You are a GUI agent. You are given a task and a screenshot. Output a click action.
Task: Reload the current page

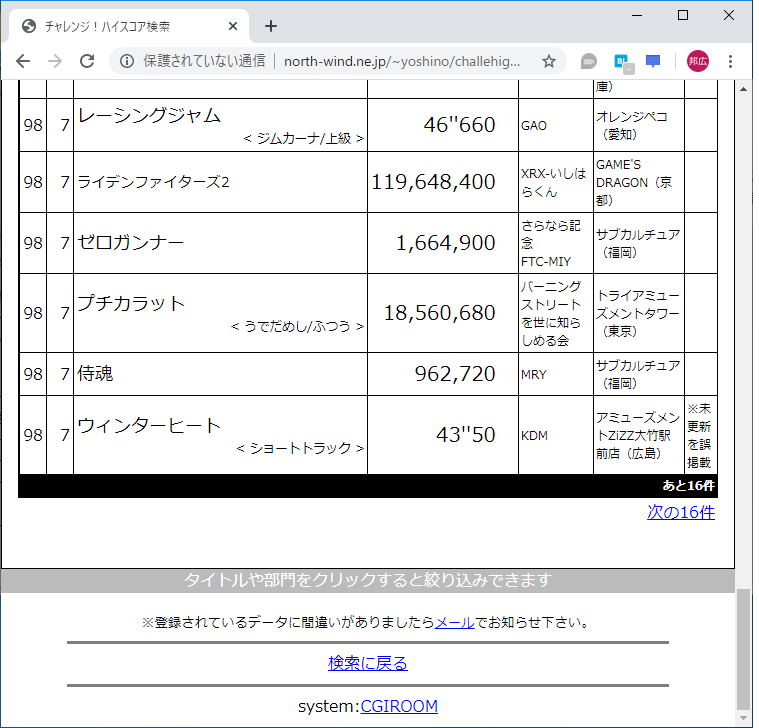(87, 61)
